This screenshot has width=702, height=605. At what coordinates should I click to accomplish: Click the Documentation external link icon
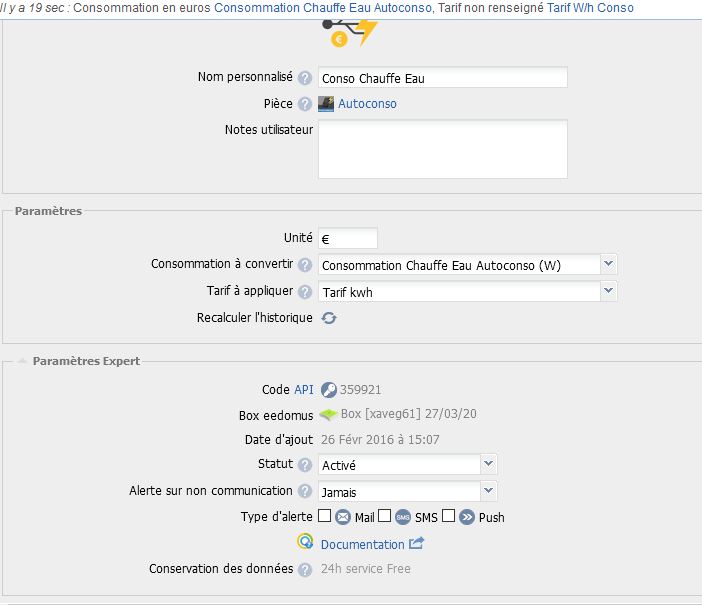(417, 544)
